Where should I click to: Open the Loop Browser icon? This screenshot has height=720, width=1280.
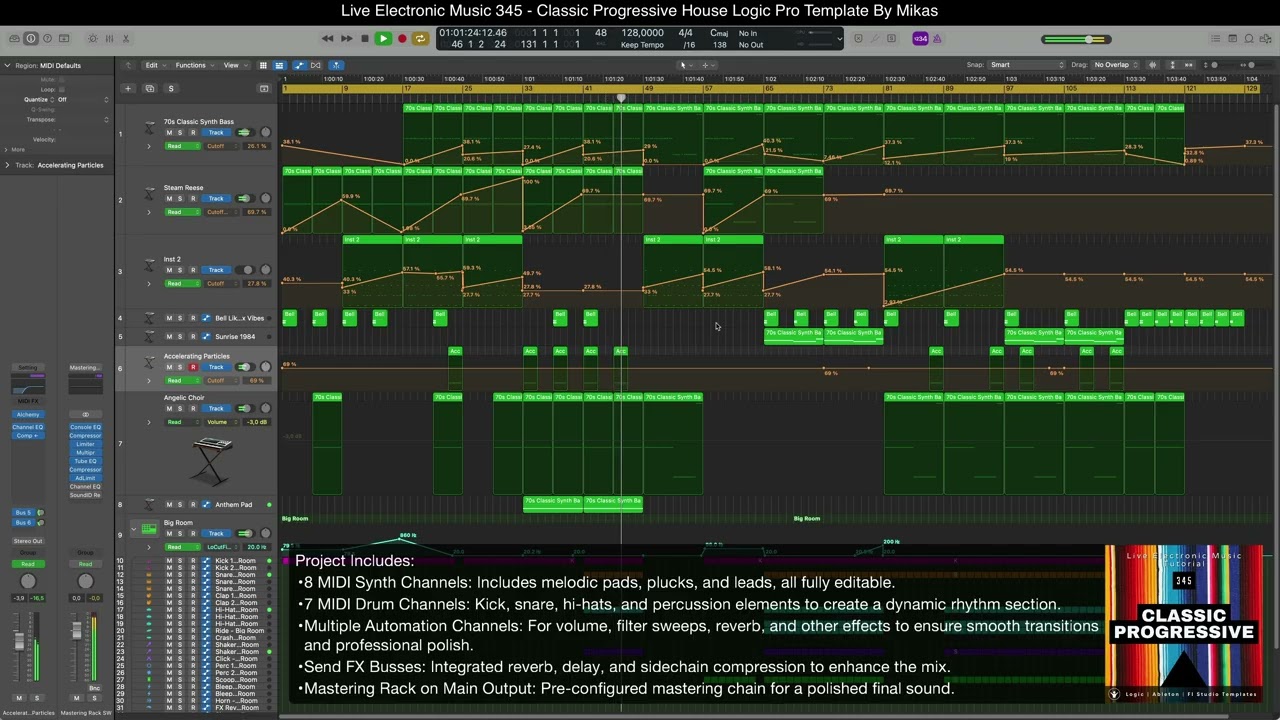1249,39
